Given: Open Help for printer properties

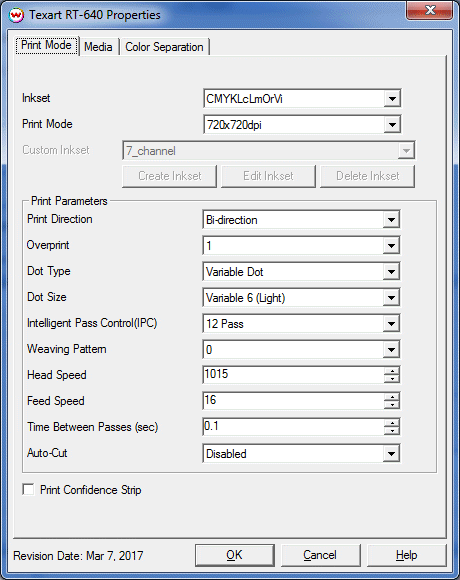Looking at the screenshot, I should tap(407, 555).
